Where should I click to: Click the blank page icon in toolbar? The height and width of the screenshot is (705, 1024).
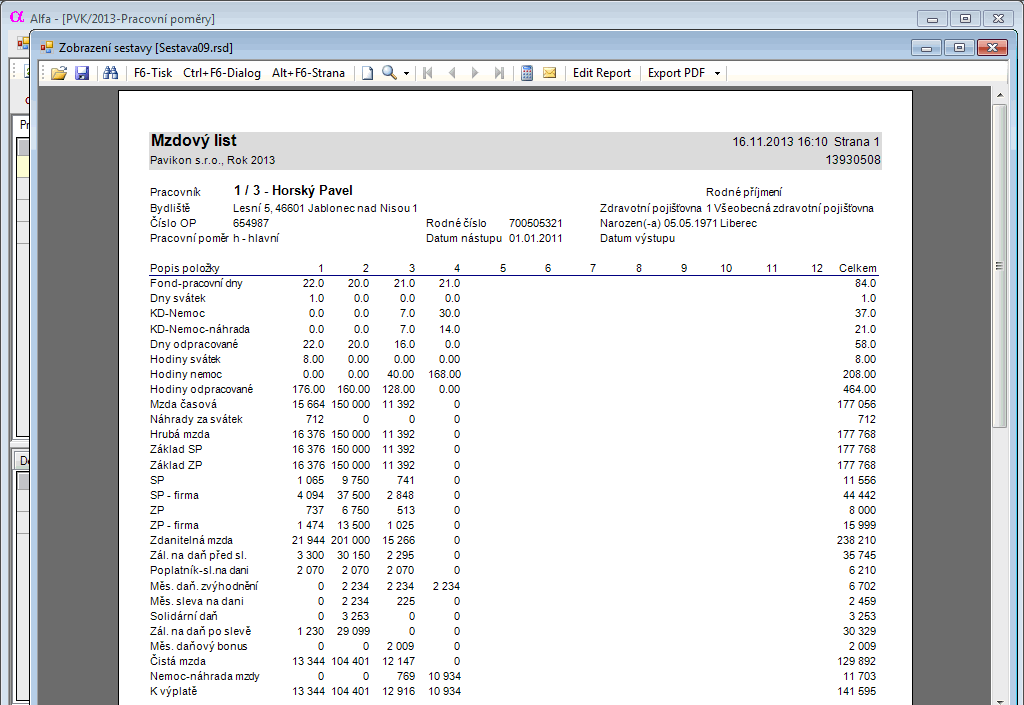click(x=368, y=73)
